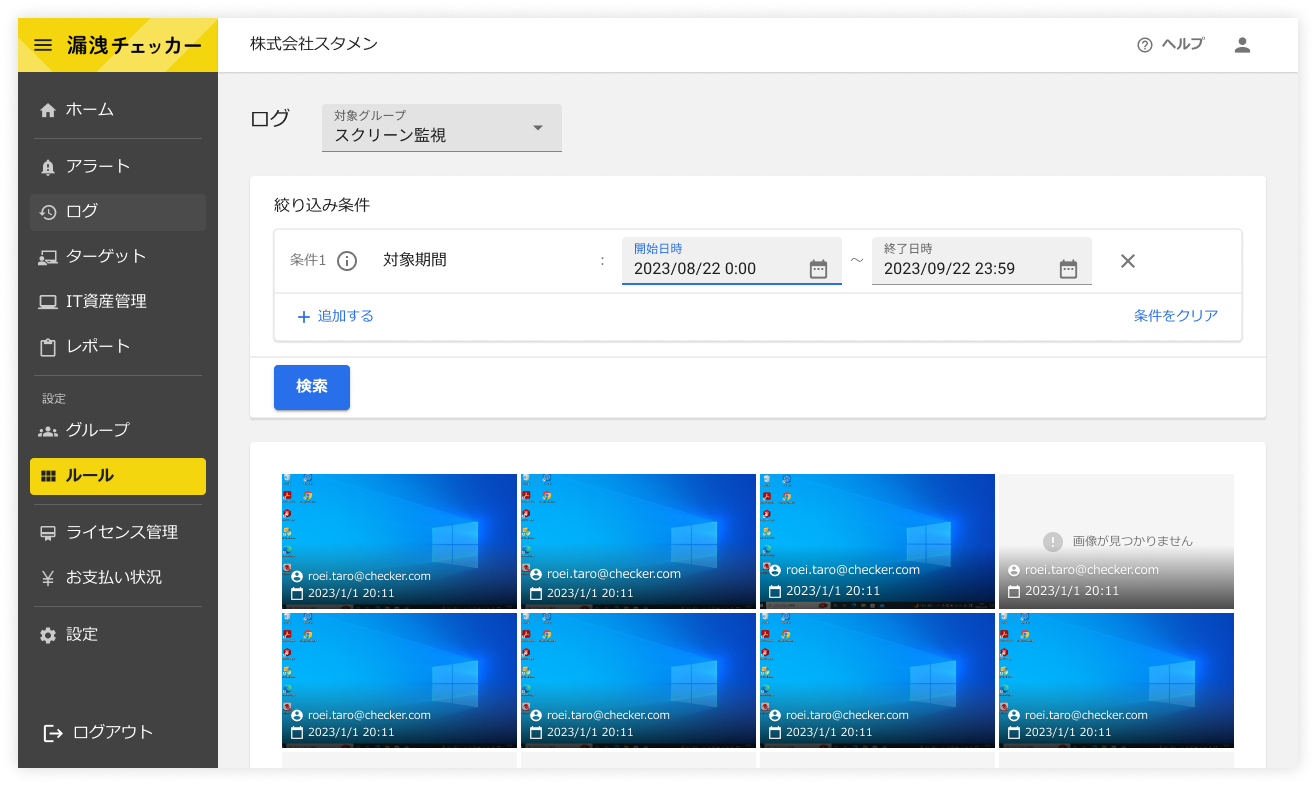Click the target computer icon
Viewport: 1316px width, 786px height.
coord(47,257)
